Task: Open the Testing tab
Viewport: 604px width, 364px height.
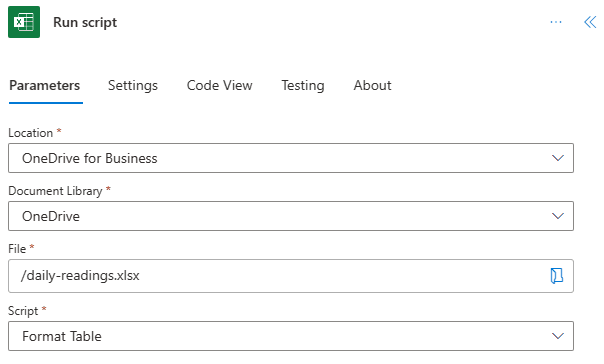Action: (303, 86)
